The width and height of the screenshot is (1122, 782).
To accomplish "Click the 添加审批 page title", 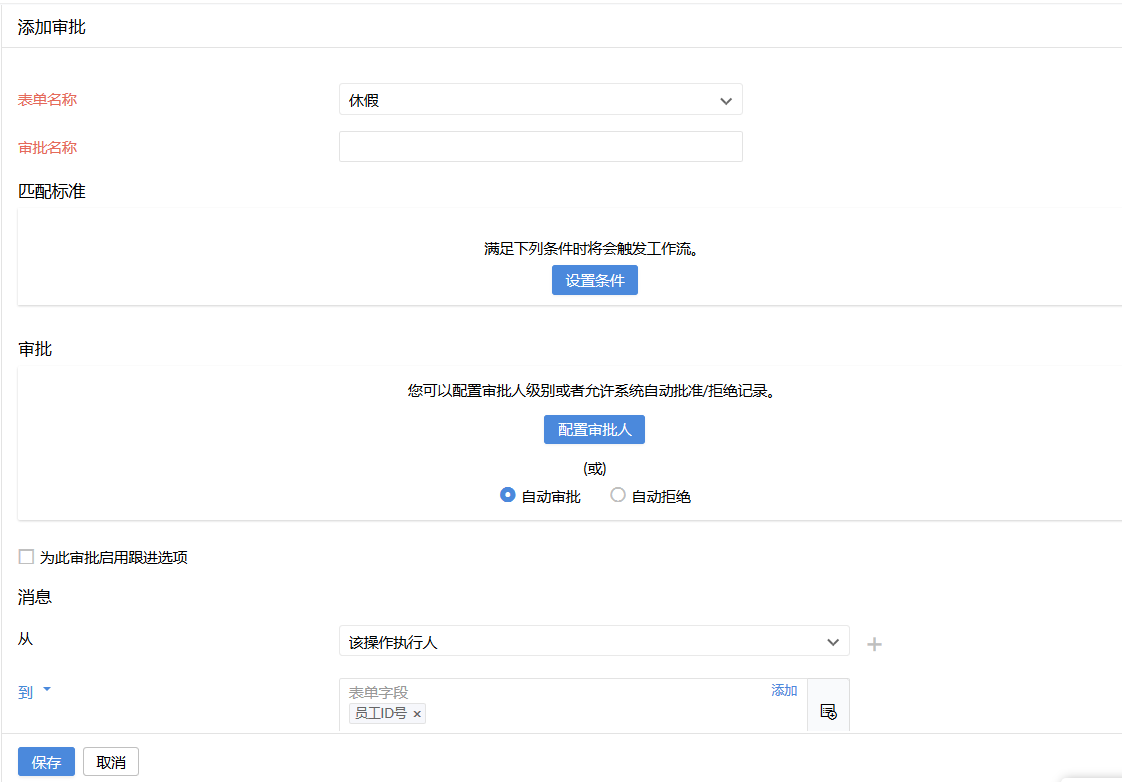I will [x=52, y=27].
